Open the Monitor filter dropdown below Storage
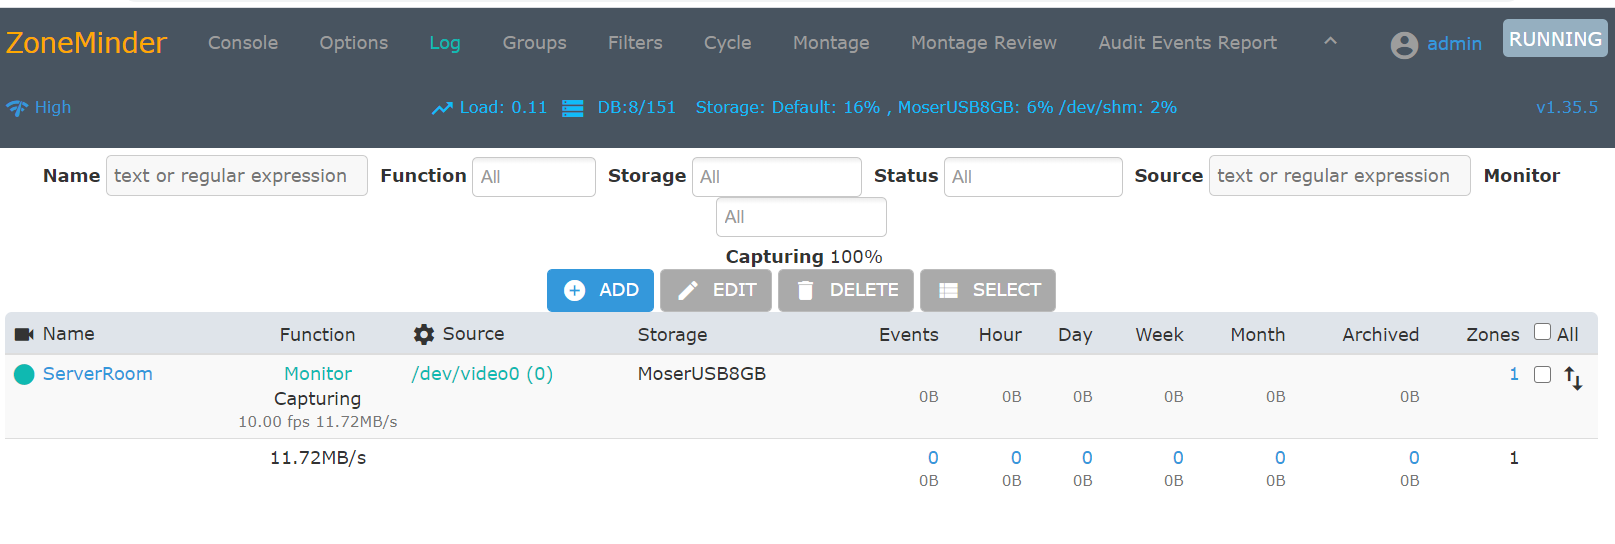 coord(801,217)
